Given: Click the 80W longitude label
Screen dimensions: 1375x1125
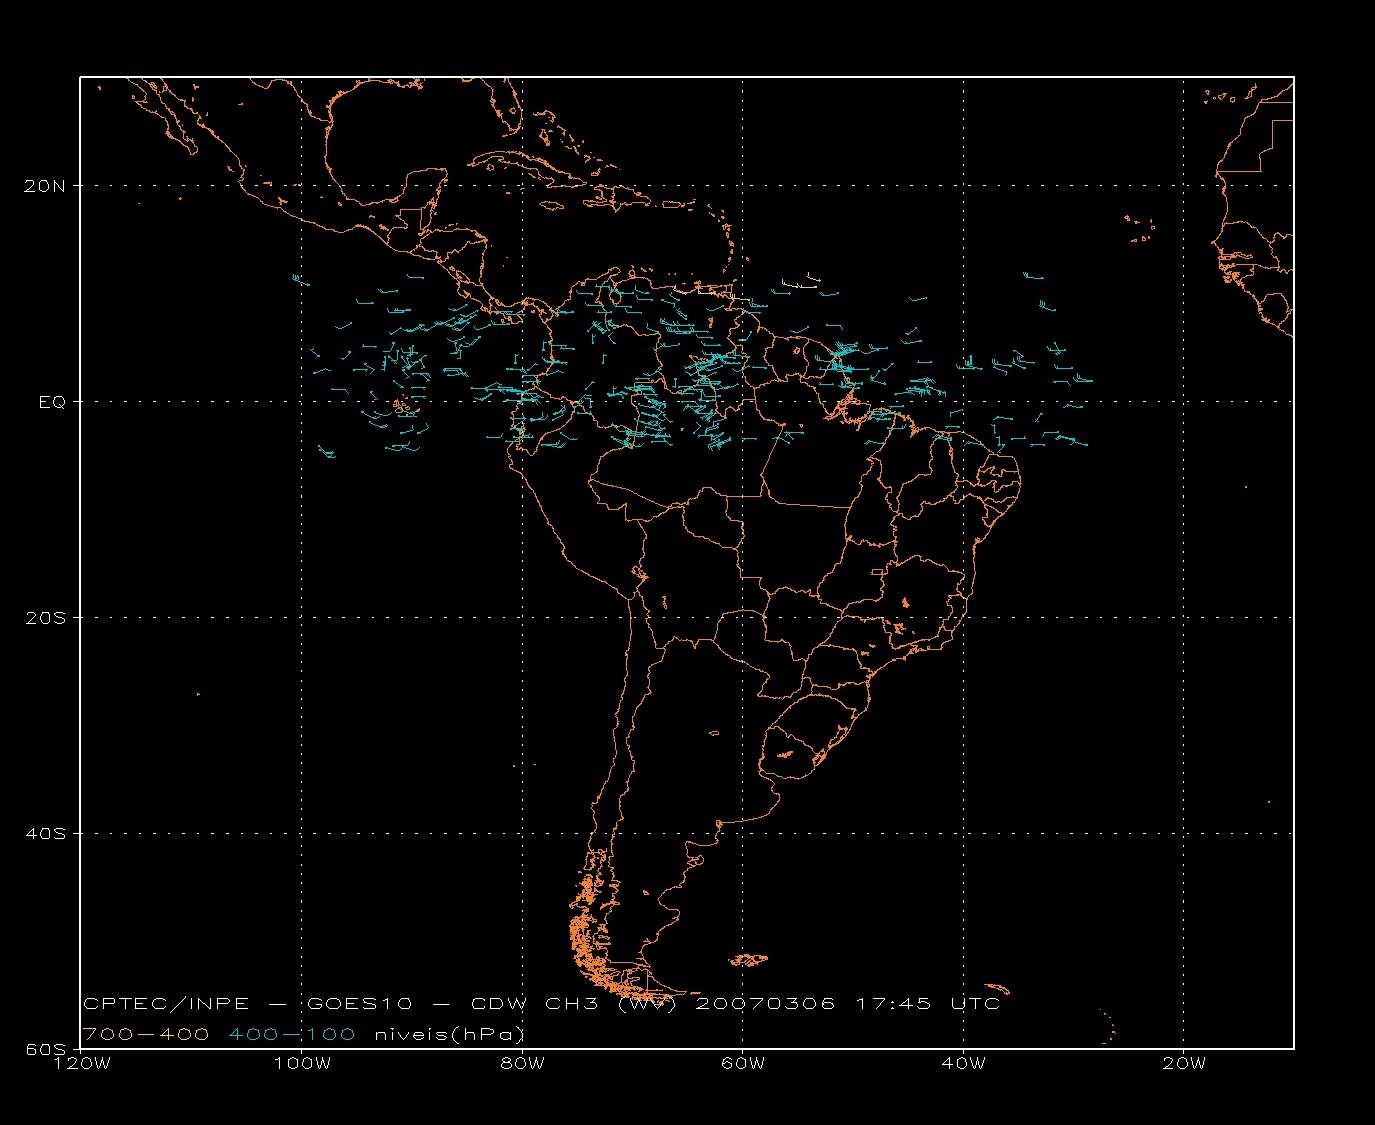Looking at the screenshot, I should click(x=522, y=1063).
